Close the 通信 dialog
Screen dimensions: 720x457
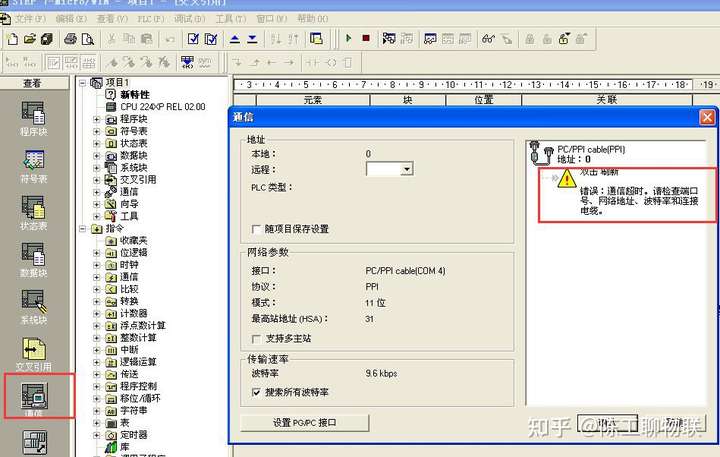click(707, 118)
